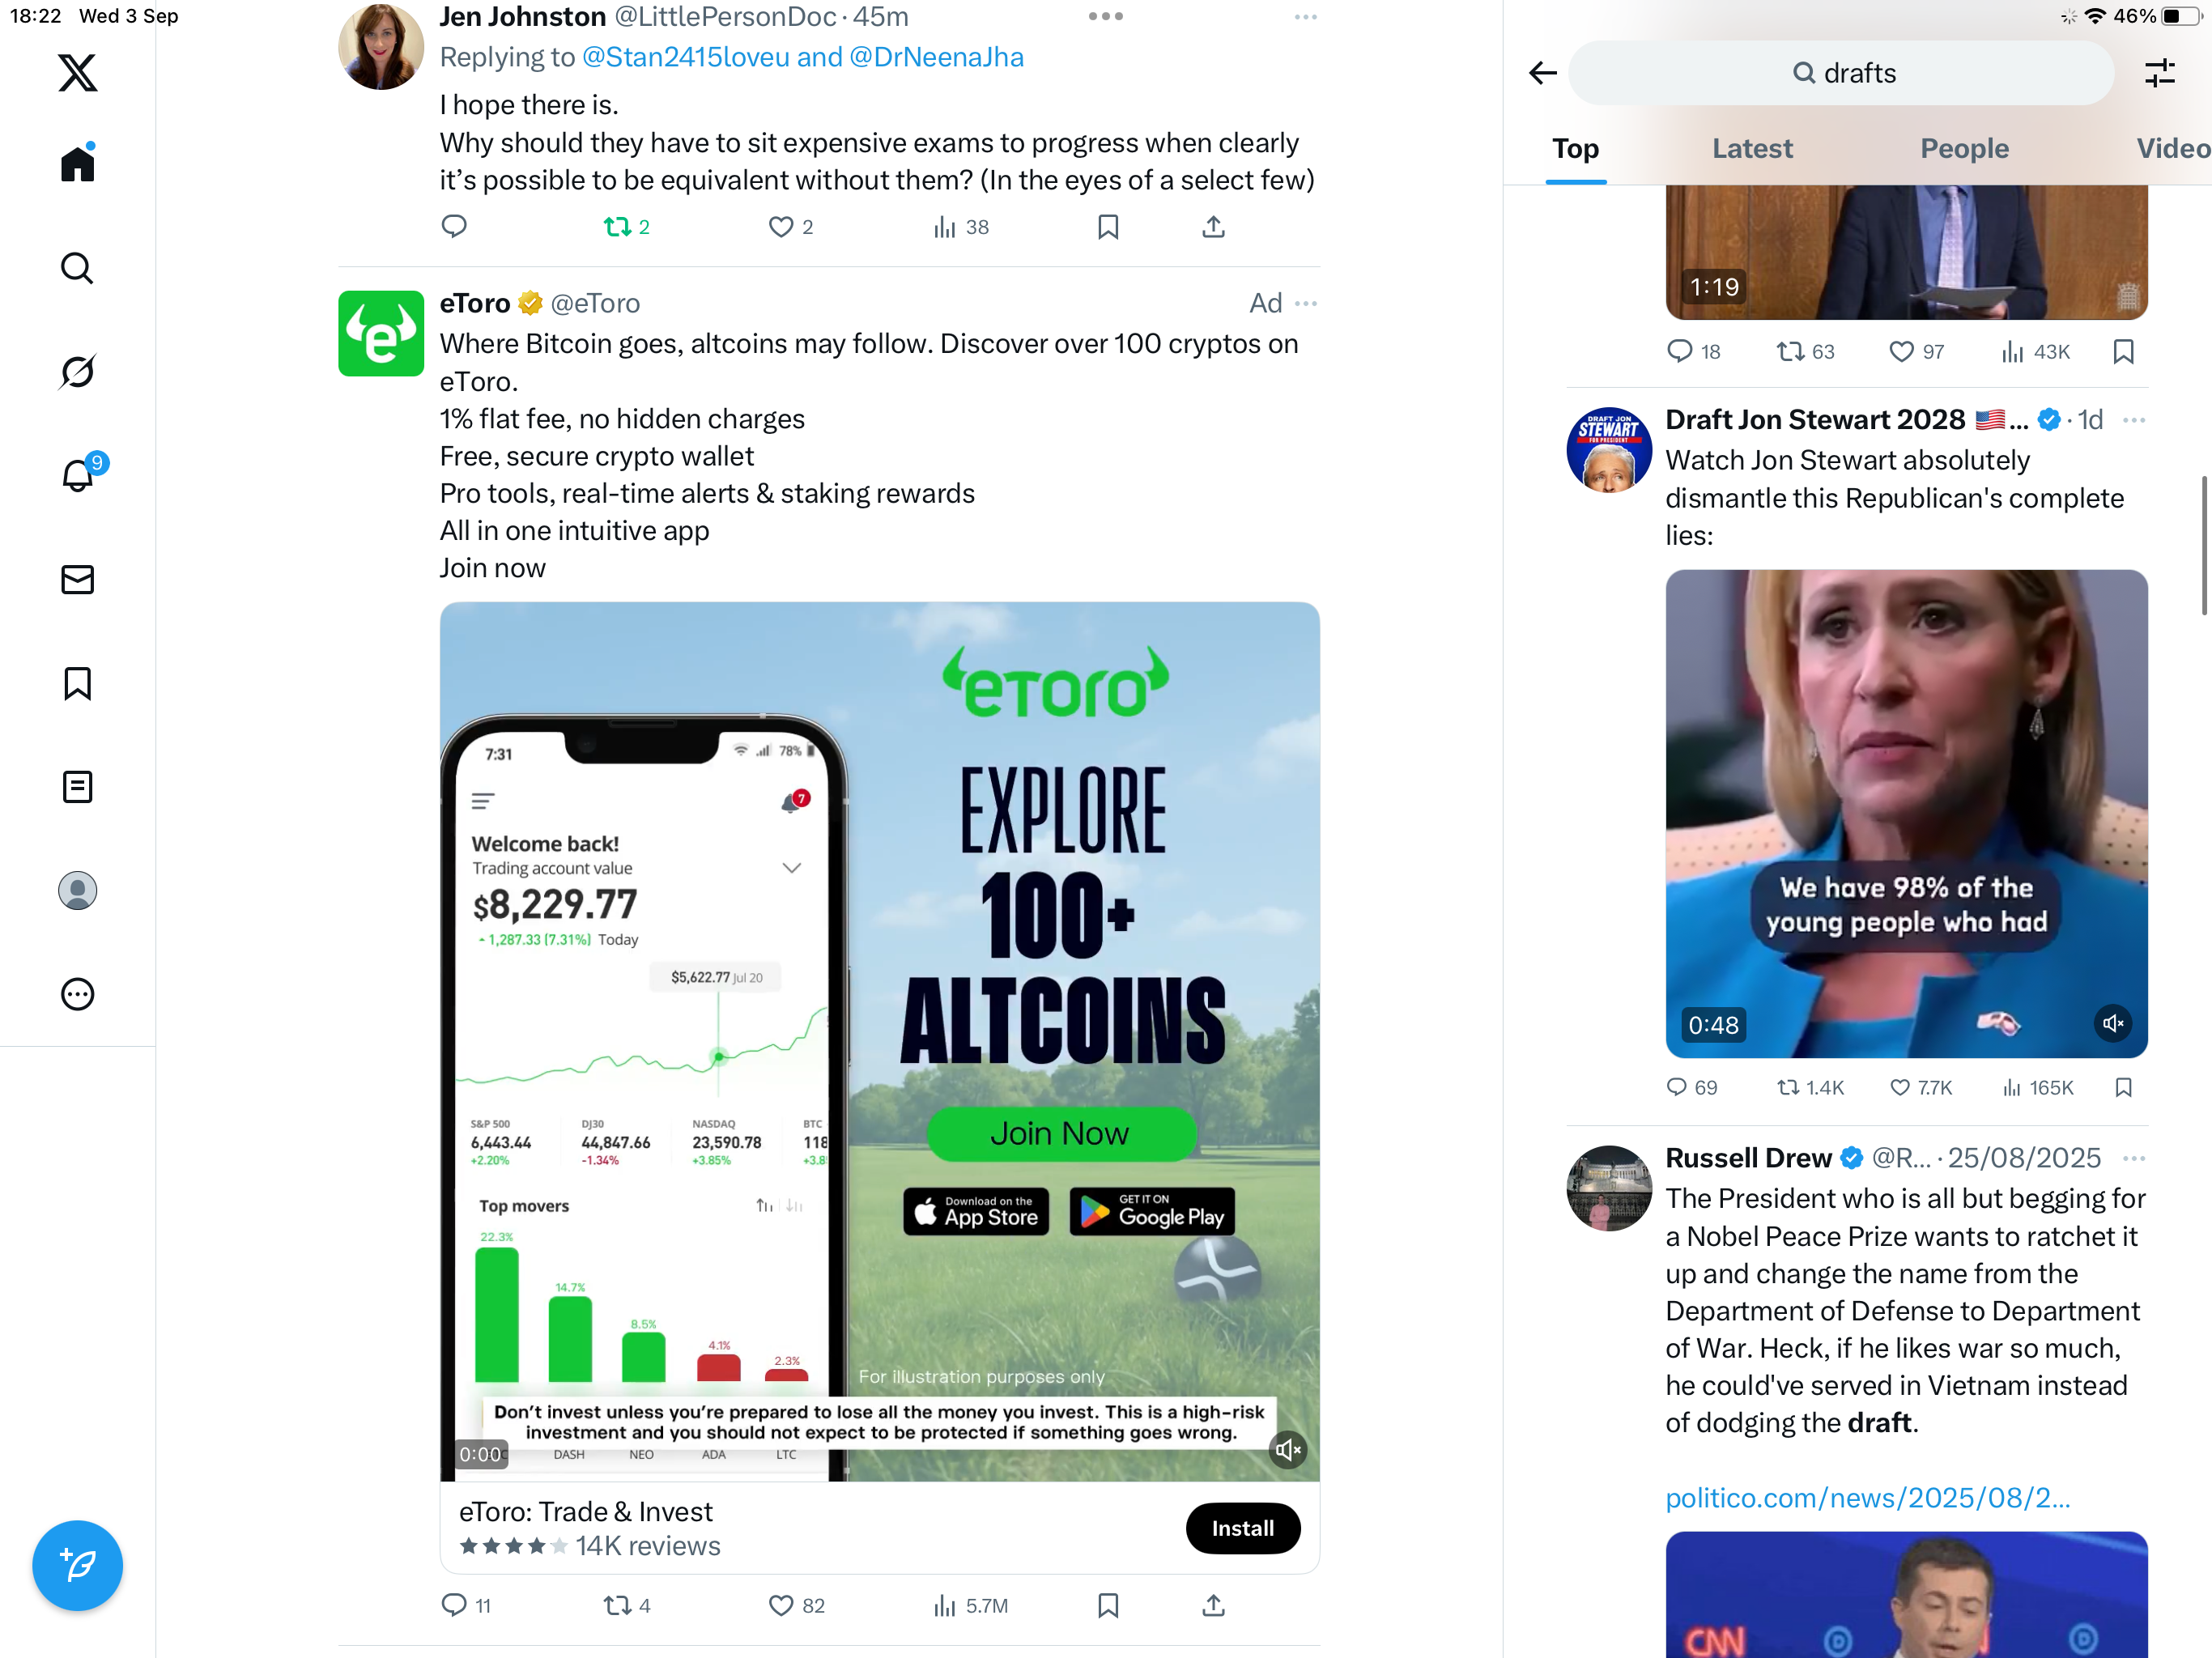Viewport: 2212px width, 1658px height.
Task: Click the drafts search field
Action: [1841, 73]
